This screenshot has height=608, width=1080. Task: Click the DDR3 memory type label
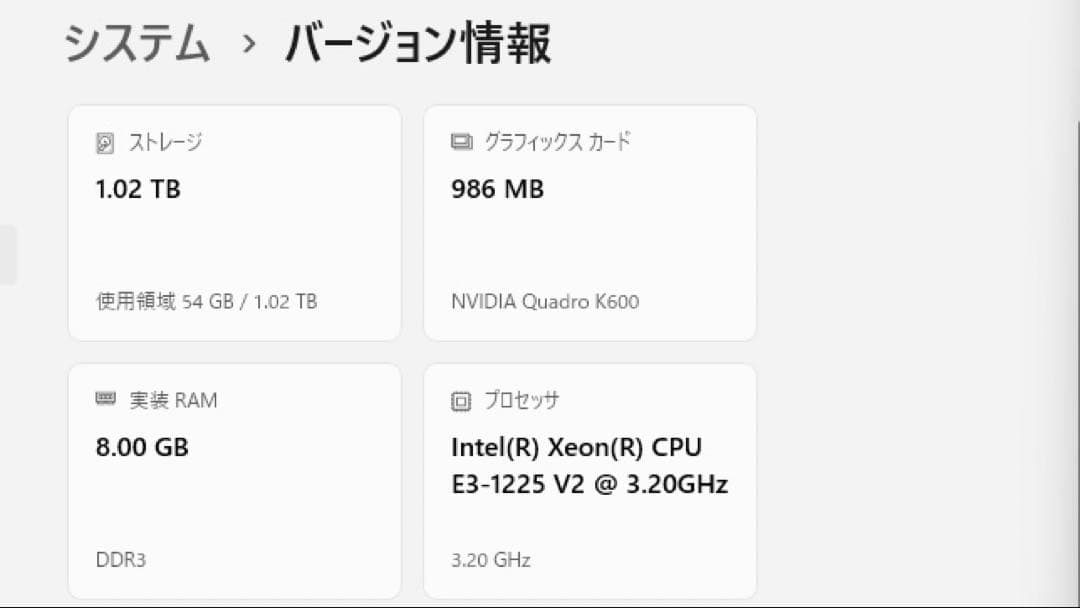click(x=119, y=560)
